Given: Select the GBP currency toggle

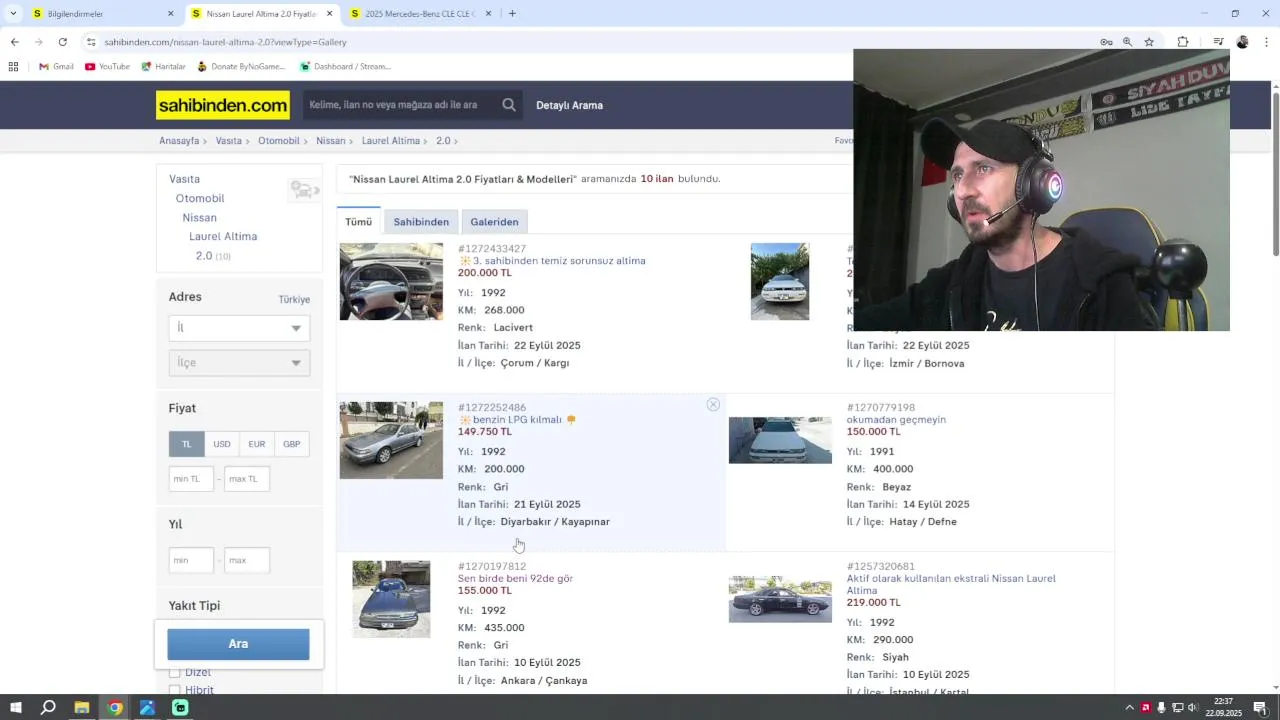Looking at the screenshot, I should tap(292, 444).
